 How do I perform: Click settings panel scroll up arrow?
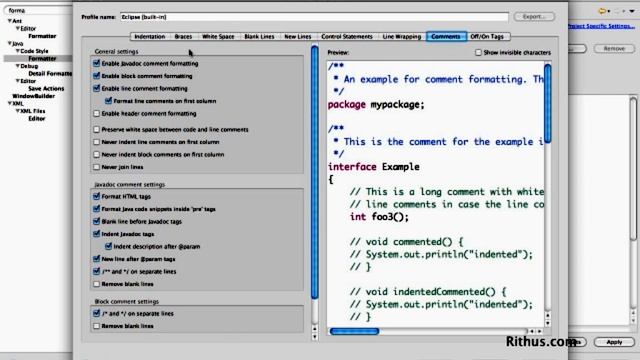click(x=315, y=329)
